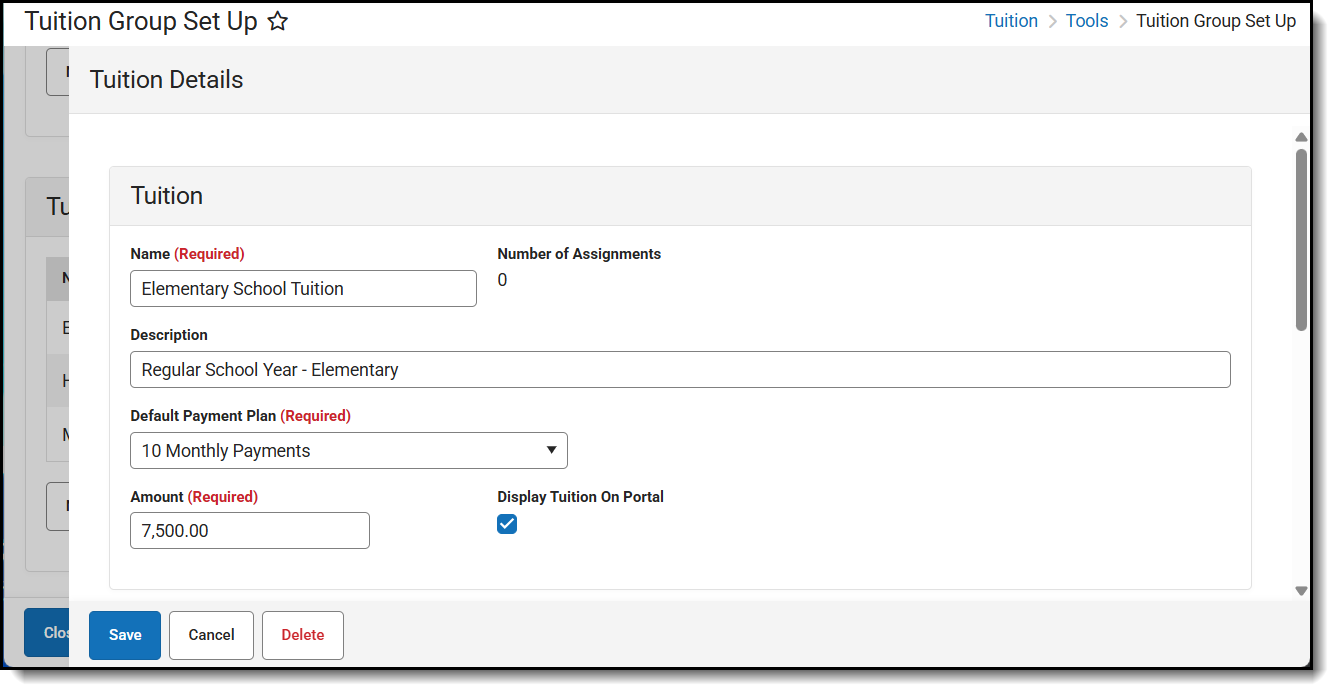Click the Tuition breadcrumb link
This screenshot has width=1338, height=695.
coord(1011,21)
